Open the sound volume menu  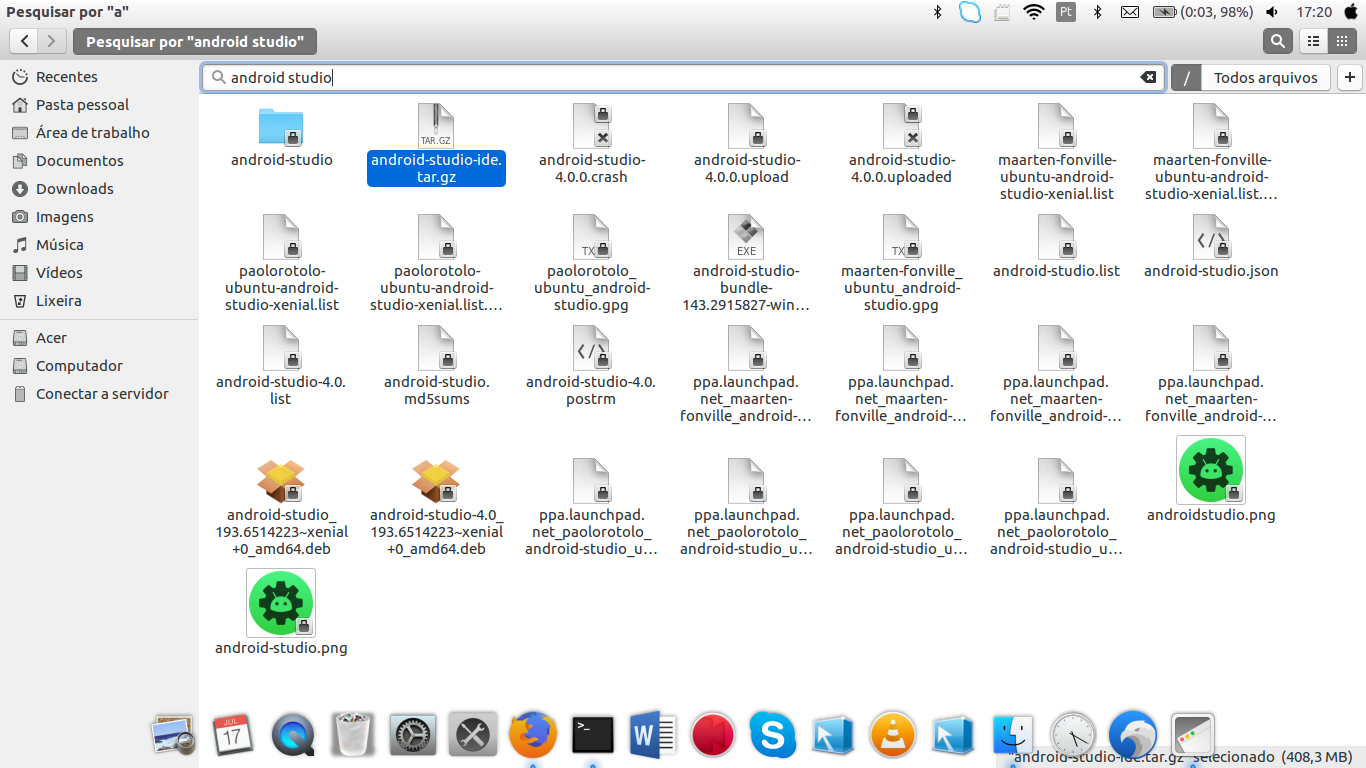click(x=1271, y=12)
